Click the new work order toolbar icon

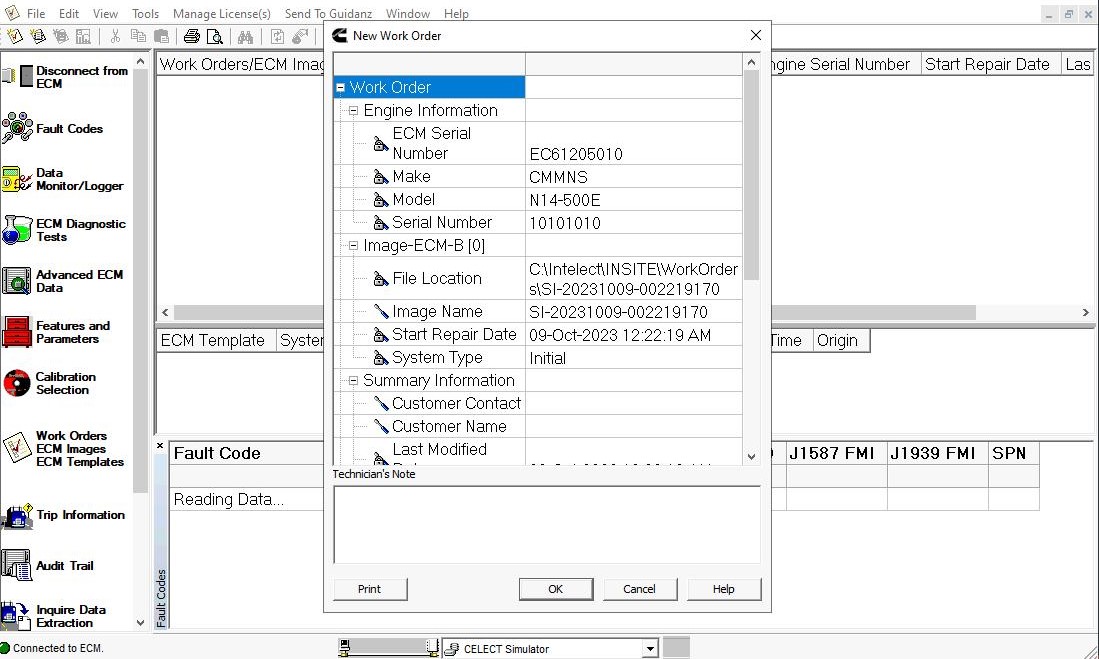pyautogui.click(x=14, y=36)
